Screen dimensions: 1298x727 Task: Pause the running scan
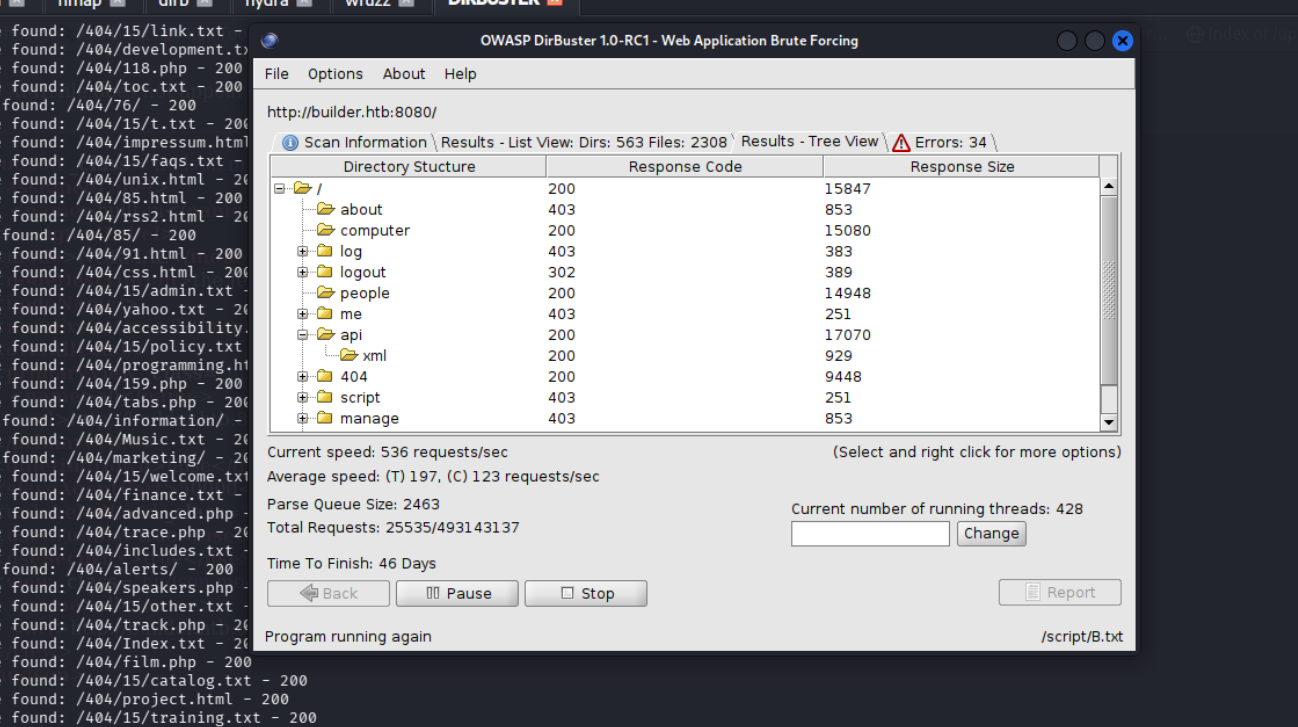pos(457,593)
